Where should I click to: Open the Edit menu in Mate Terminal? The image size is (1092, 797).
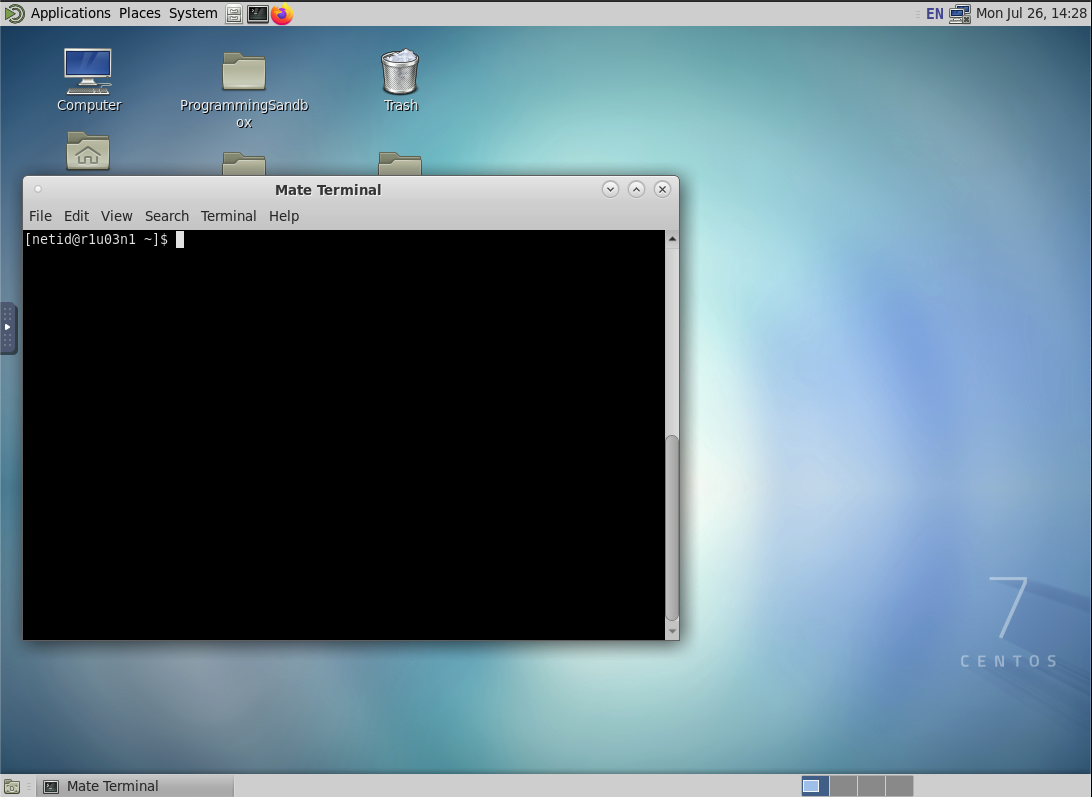77,216
